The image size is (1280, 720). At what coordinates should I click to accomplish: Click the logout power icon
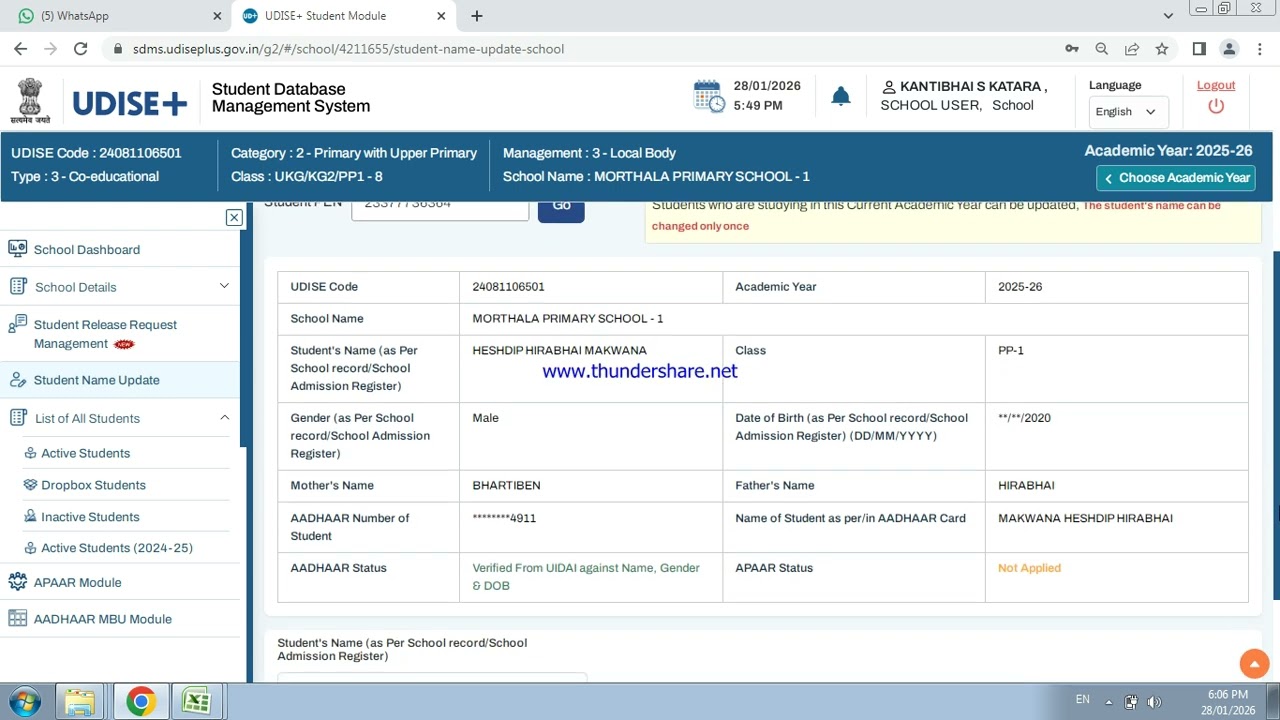tap(1216, 106)
